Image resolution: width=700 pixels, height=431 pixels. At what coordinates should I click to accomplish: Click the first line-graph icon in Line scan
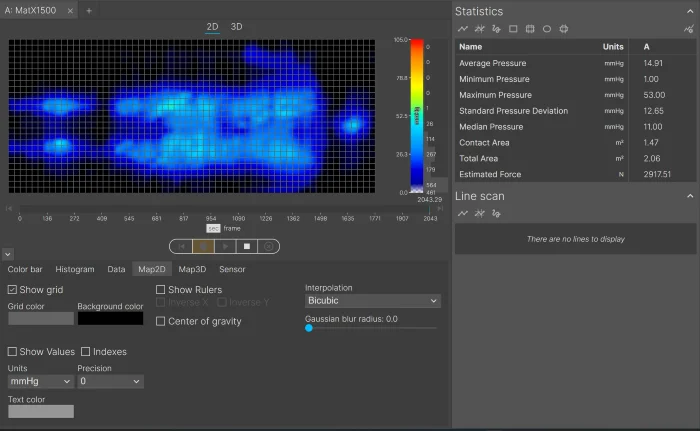tap(463, 213)
